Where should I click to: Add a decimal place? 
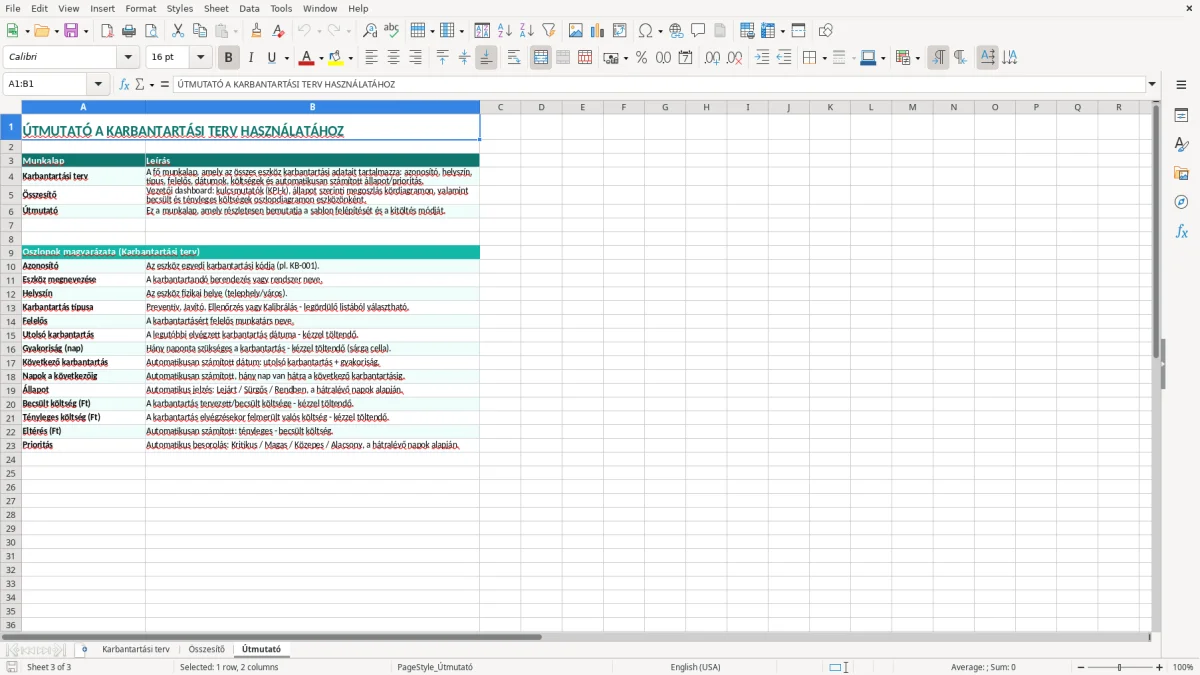pos(712,58)
